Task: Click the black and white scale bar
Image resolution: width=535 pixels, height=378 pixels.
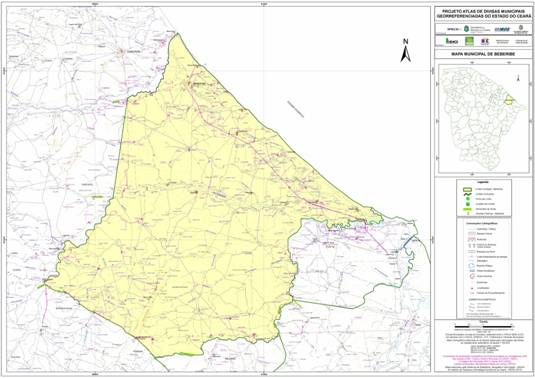Action: click(484, 327)
